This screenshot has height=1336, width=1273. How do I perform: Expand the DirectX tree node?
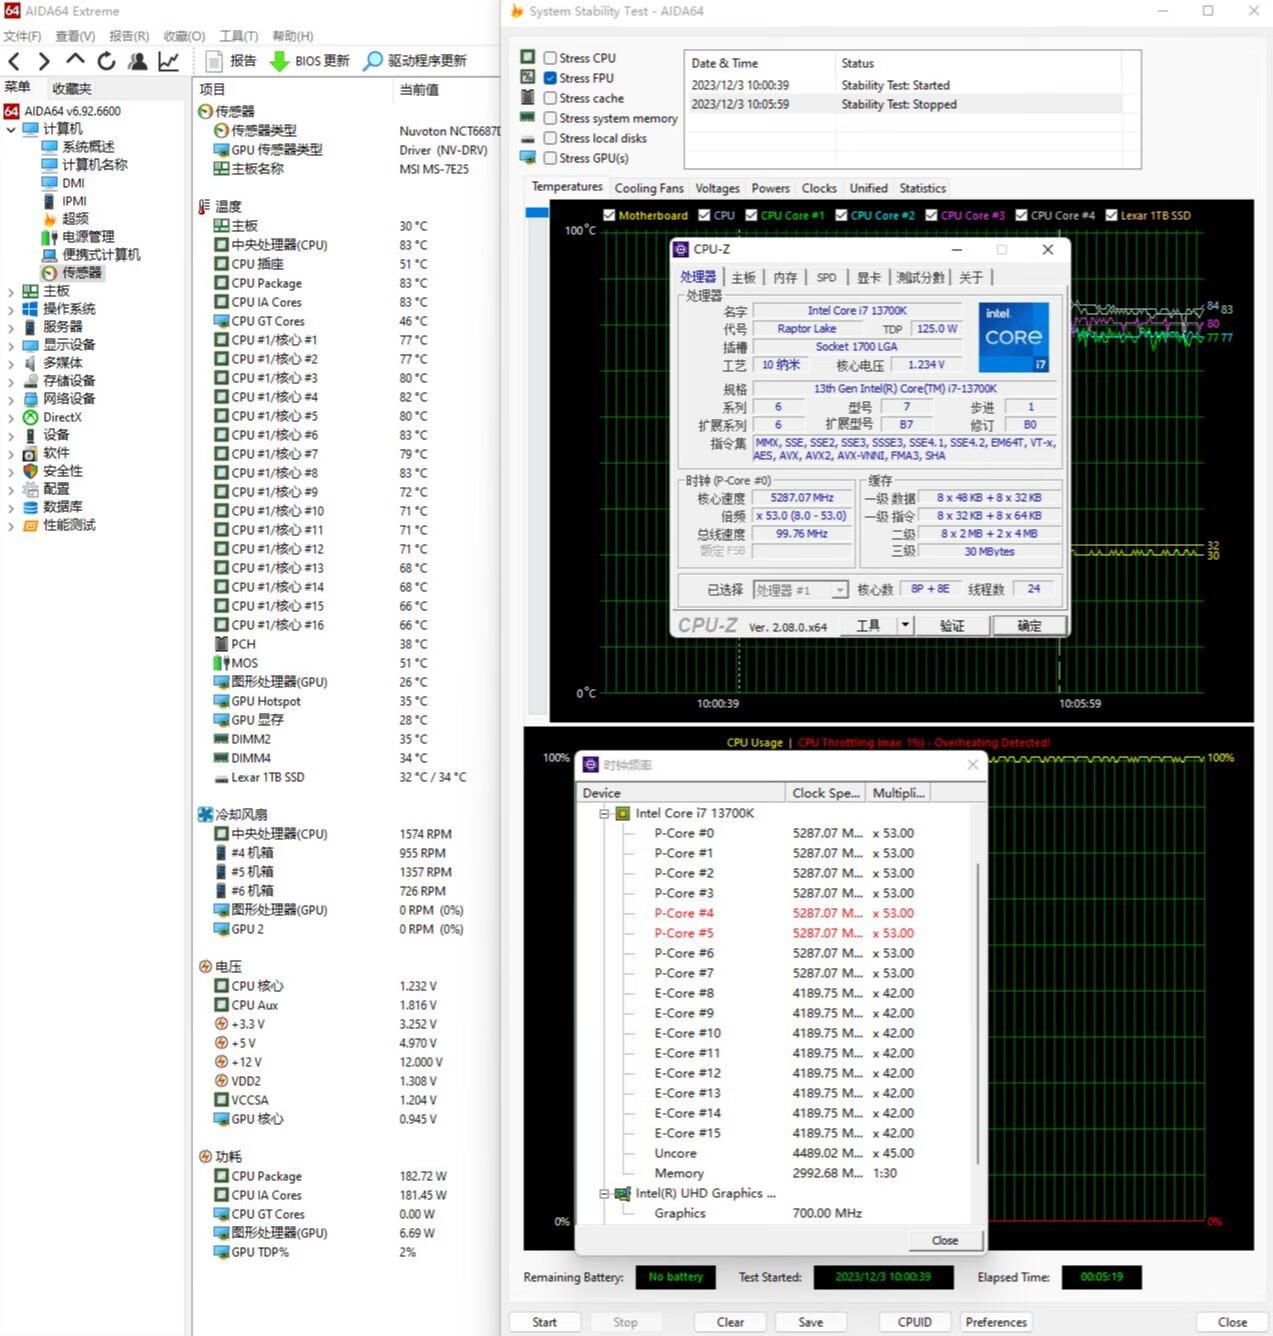pos(11,417)
